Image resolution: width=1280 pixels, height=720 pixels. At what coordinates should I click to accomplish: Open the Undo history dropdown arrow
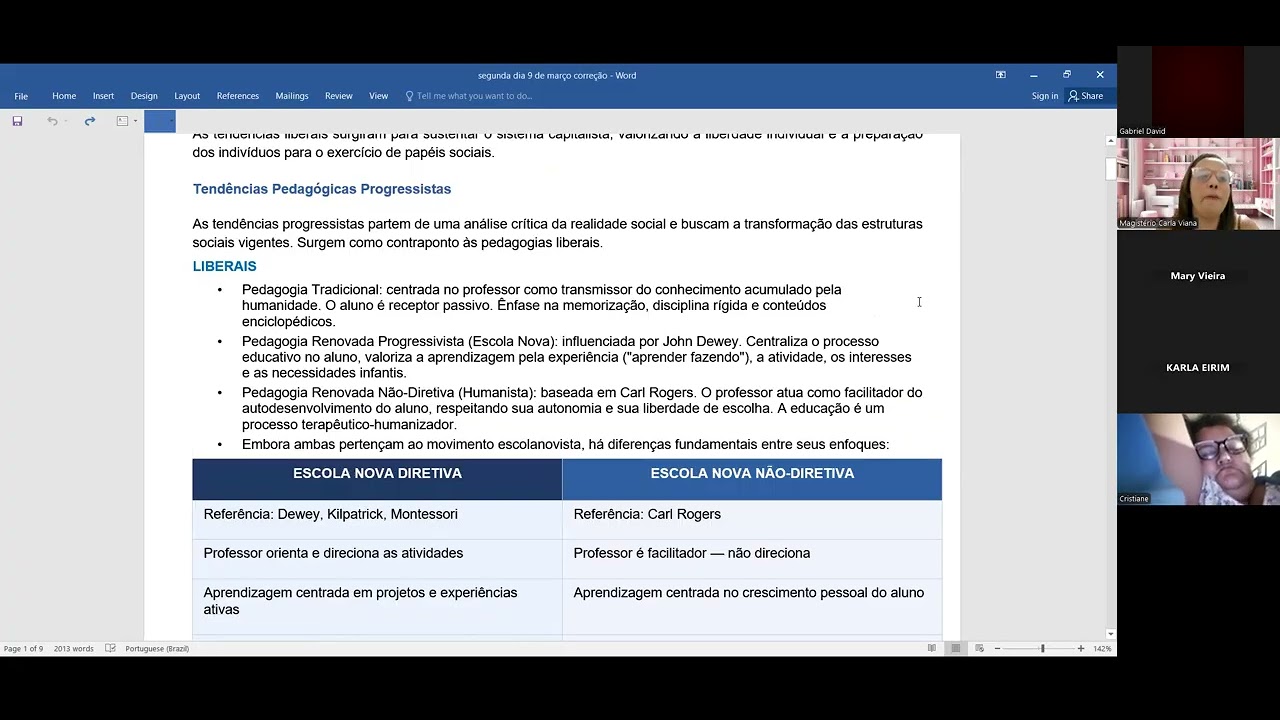(x=66, y=121)
